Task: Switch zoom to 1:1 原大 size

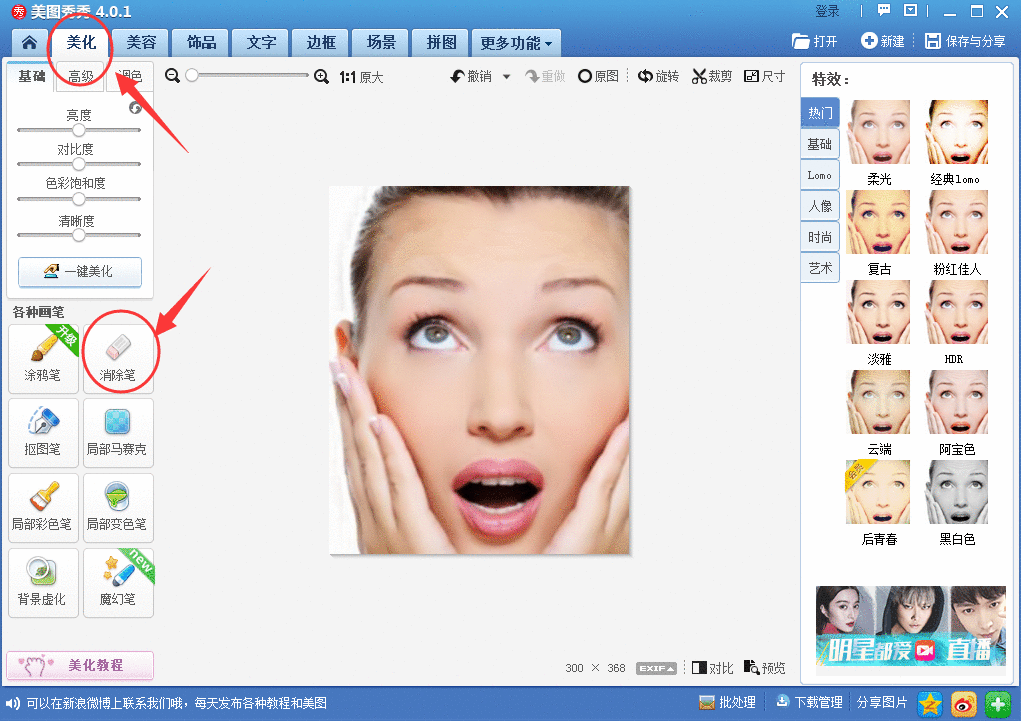Action: point(361,77)
